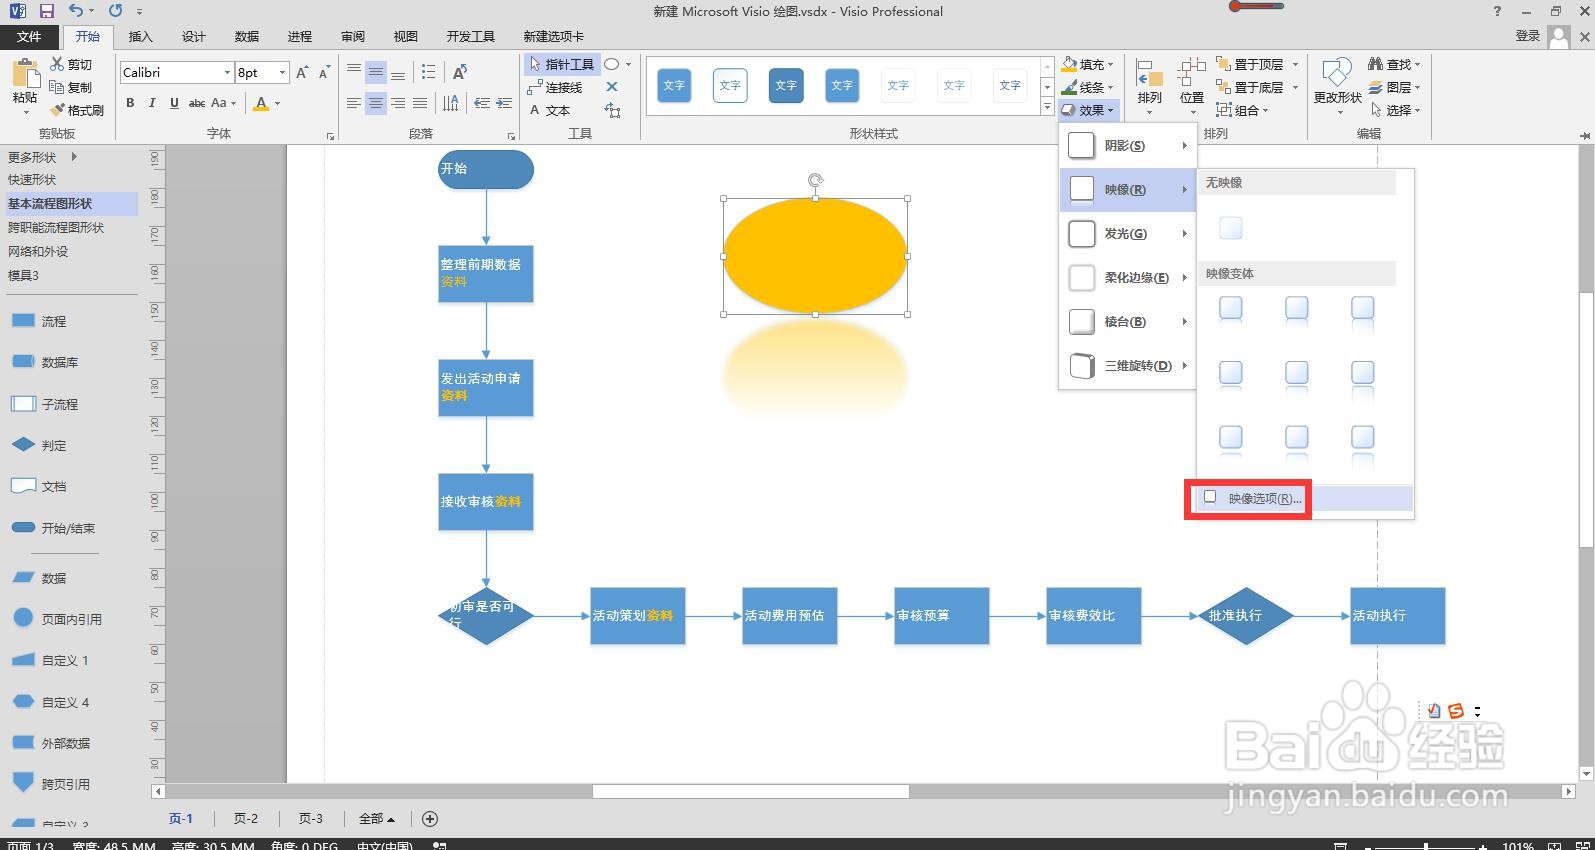Open the Shadow effects submenu
This screenshot has height=850, width=1595.
click(x=1128, y=146)
